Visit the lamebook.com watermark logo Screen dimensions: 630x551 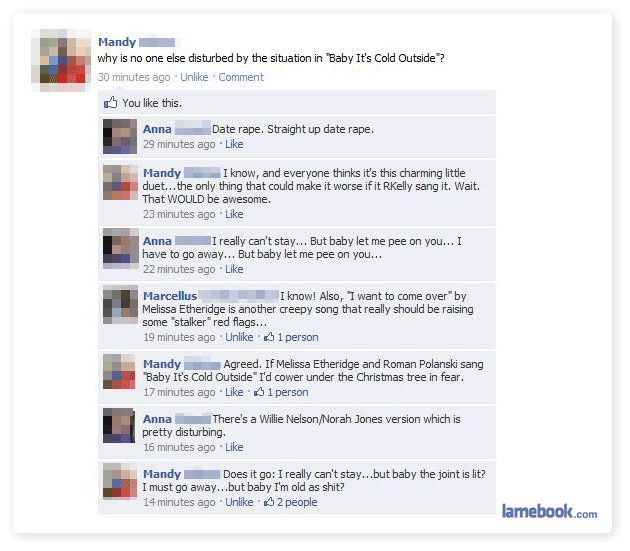(x=549, y=511)
